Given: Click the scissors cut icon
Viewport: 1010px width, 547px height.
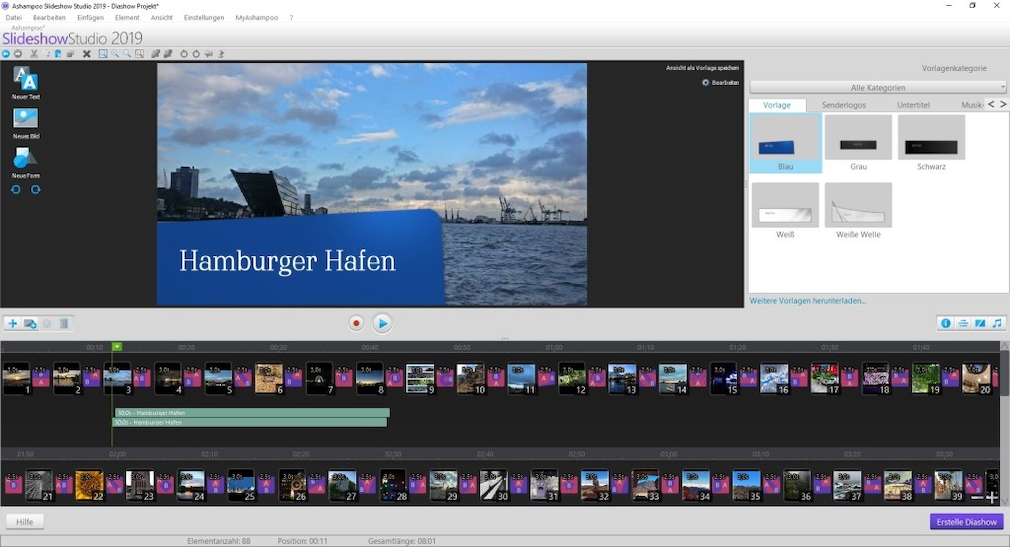Looking at the screenshot, I should 34,54.
